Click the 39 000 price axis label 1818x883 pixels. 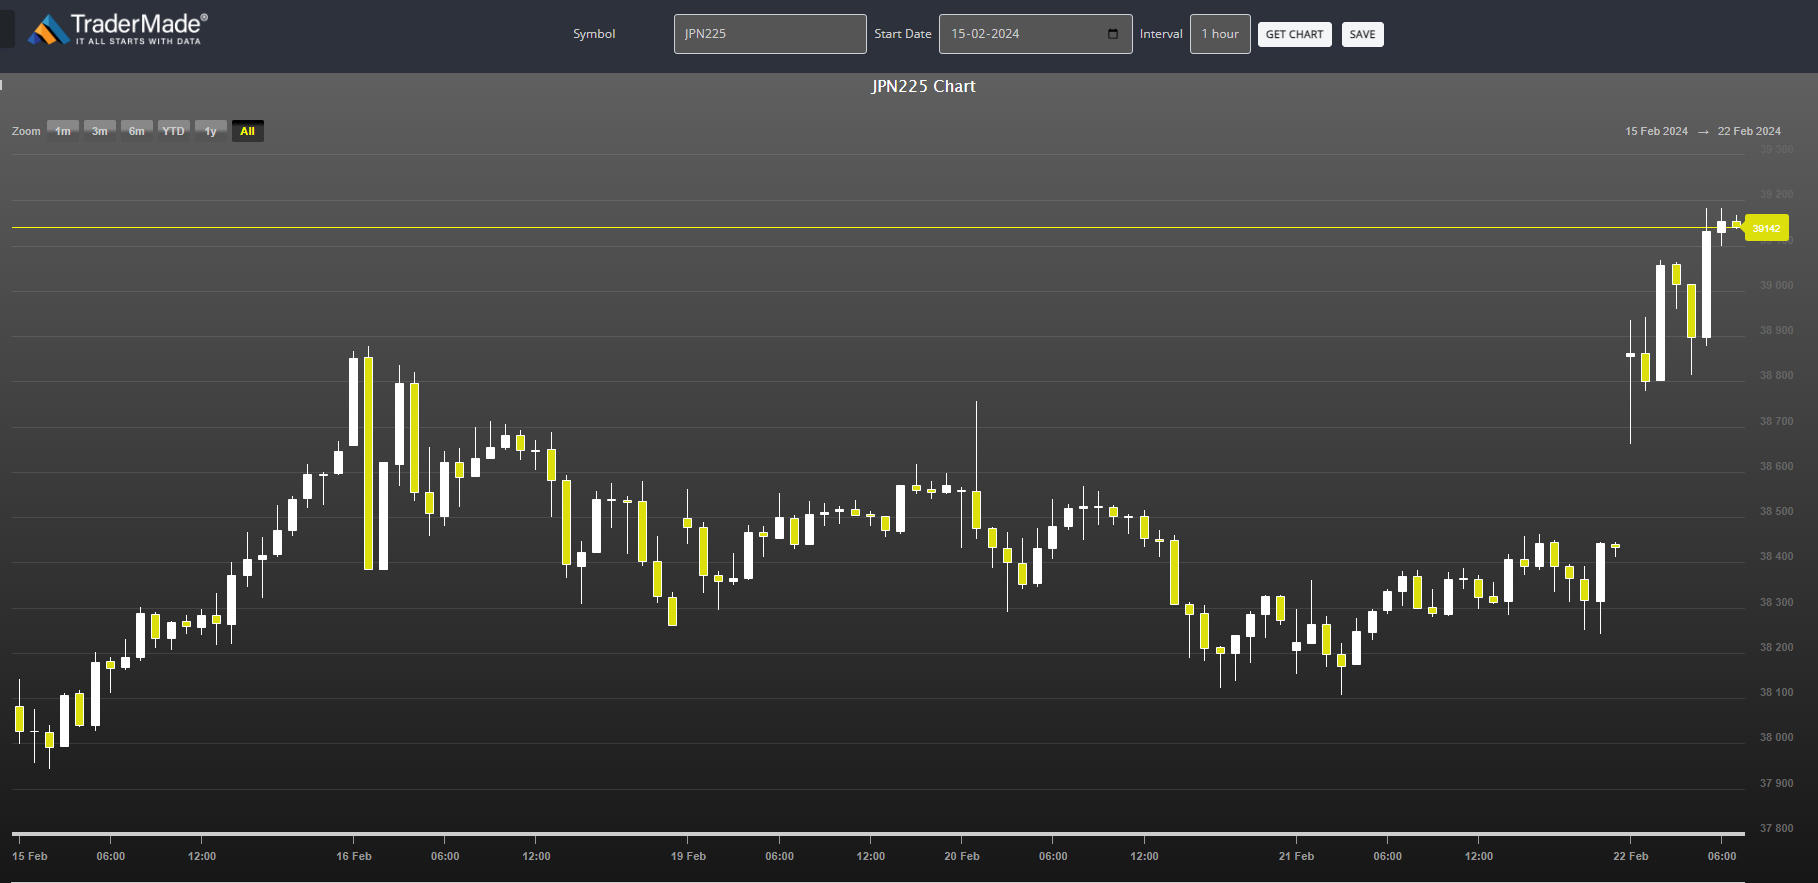click(1776, 285)
